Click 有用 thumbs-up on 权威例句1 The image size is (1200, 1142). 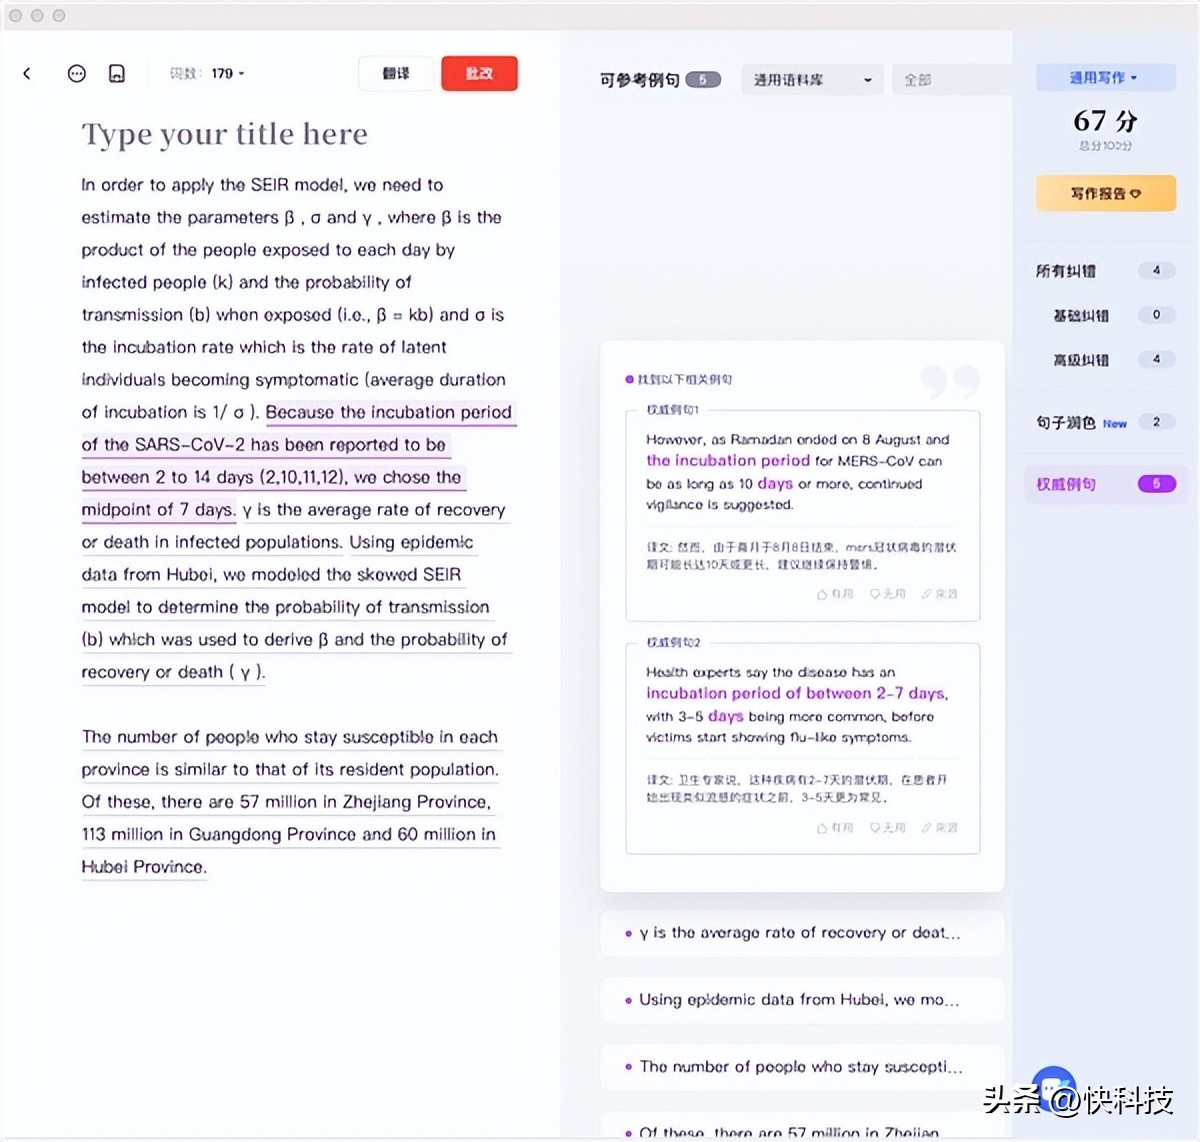836,594
